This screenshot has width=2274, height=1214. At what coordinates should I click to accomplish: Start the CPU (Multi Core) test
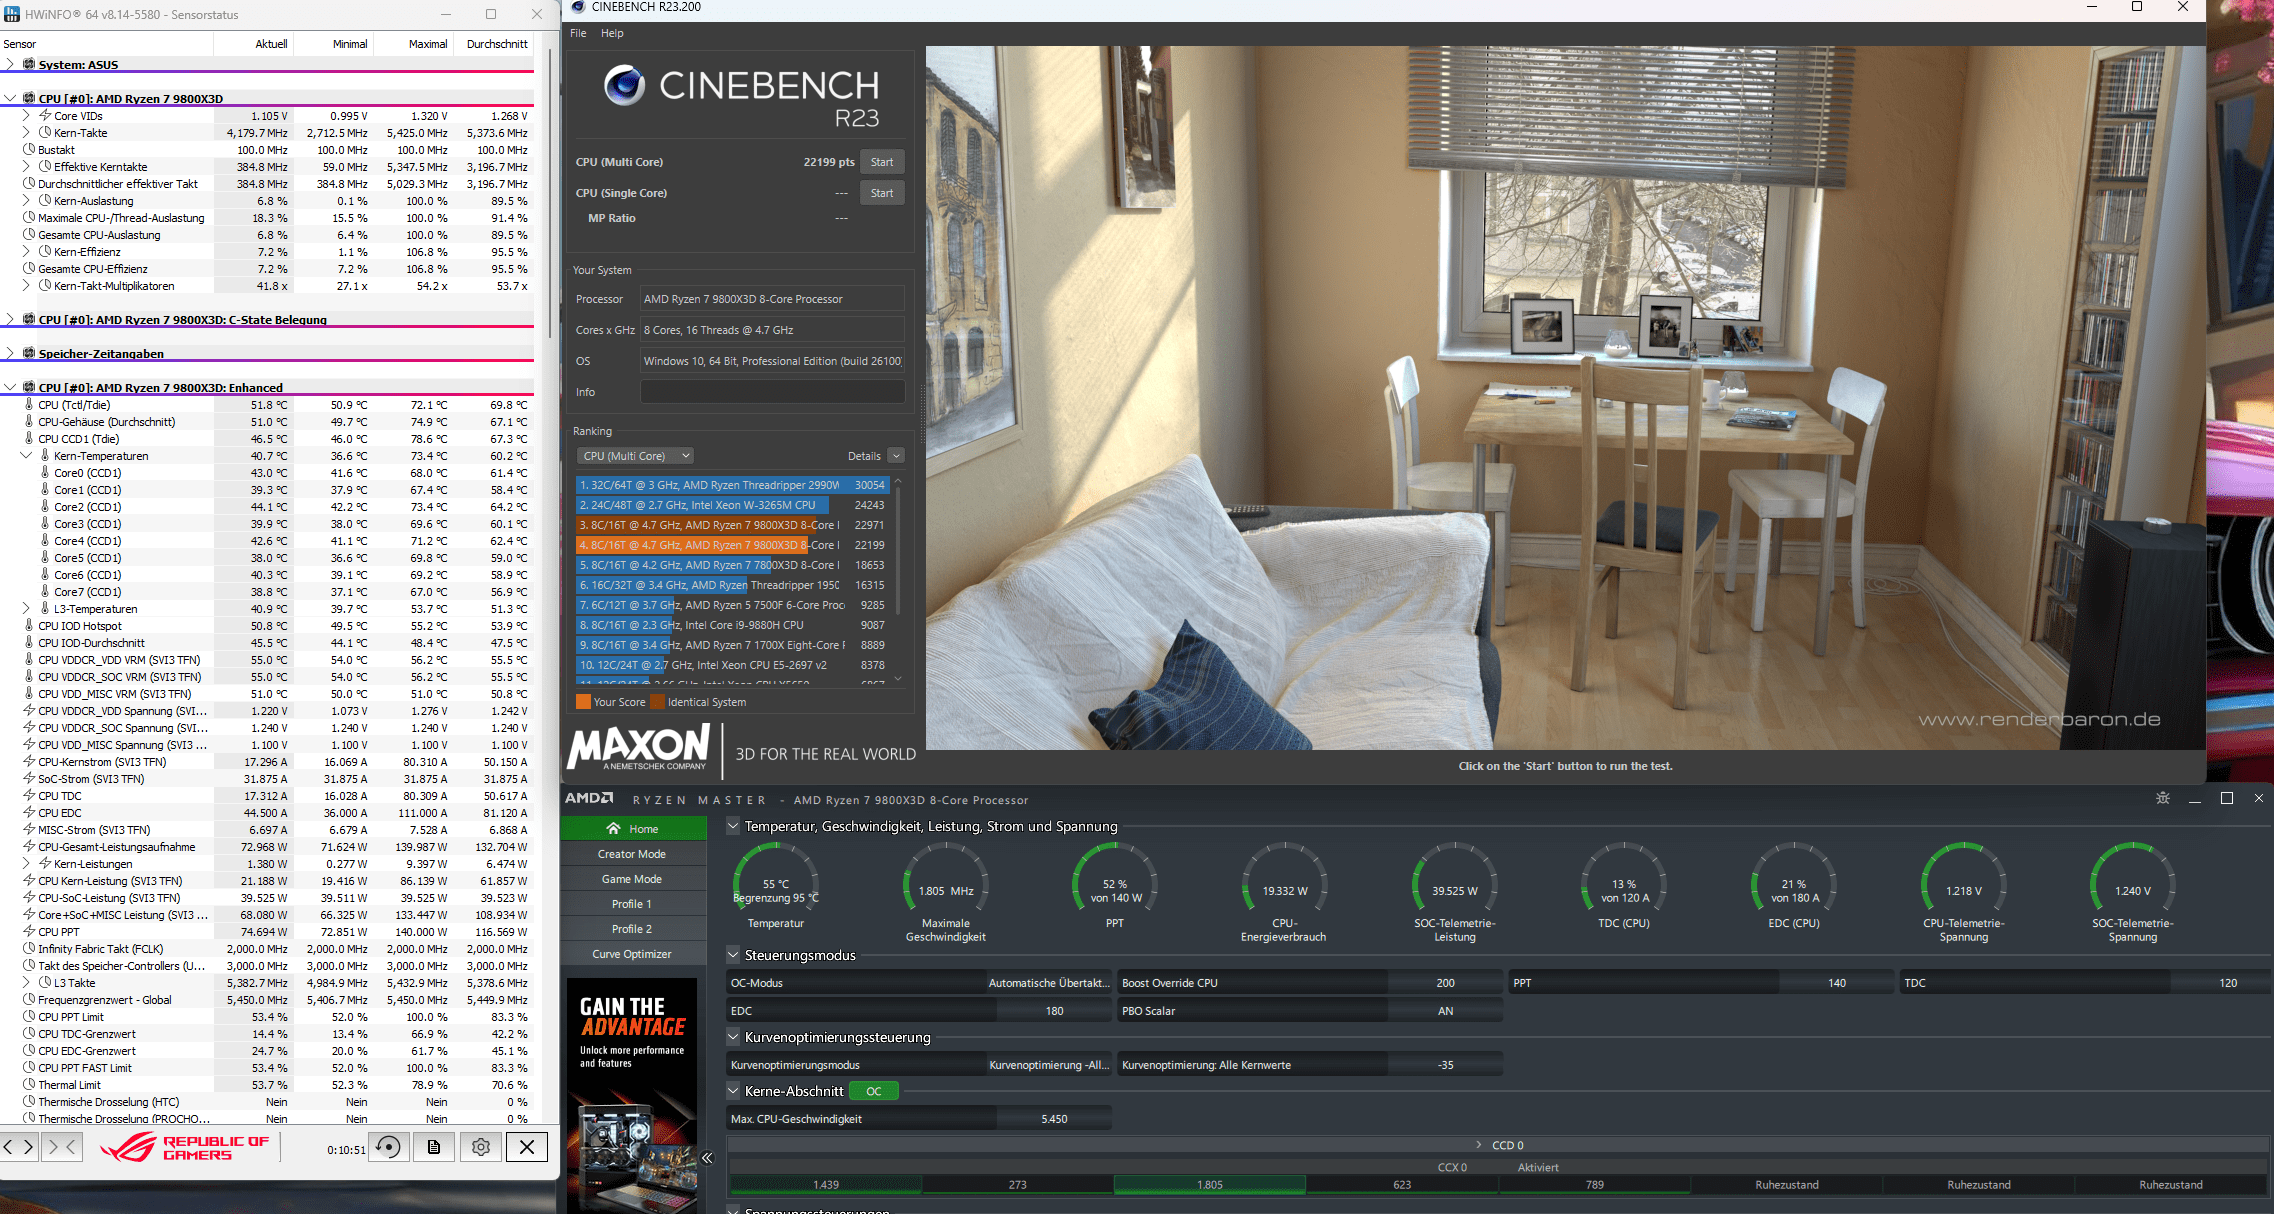(x=882, y=162)
